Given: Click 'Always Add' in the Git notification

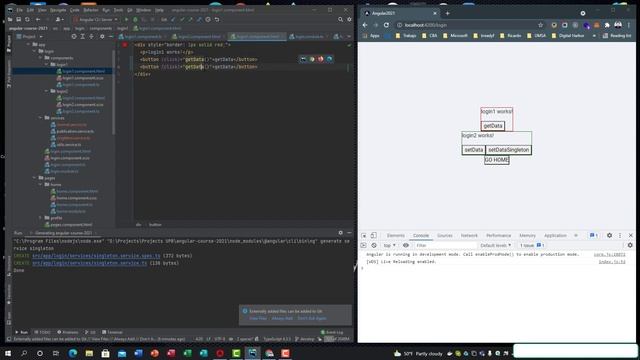Looking at the screenshot, I should coord(282,318).
